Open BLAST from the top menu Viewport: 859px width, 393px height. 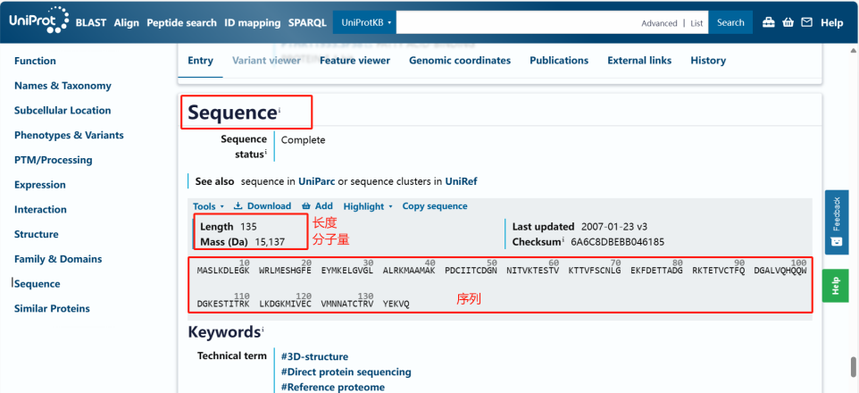click(x=91, y=23)
